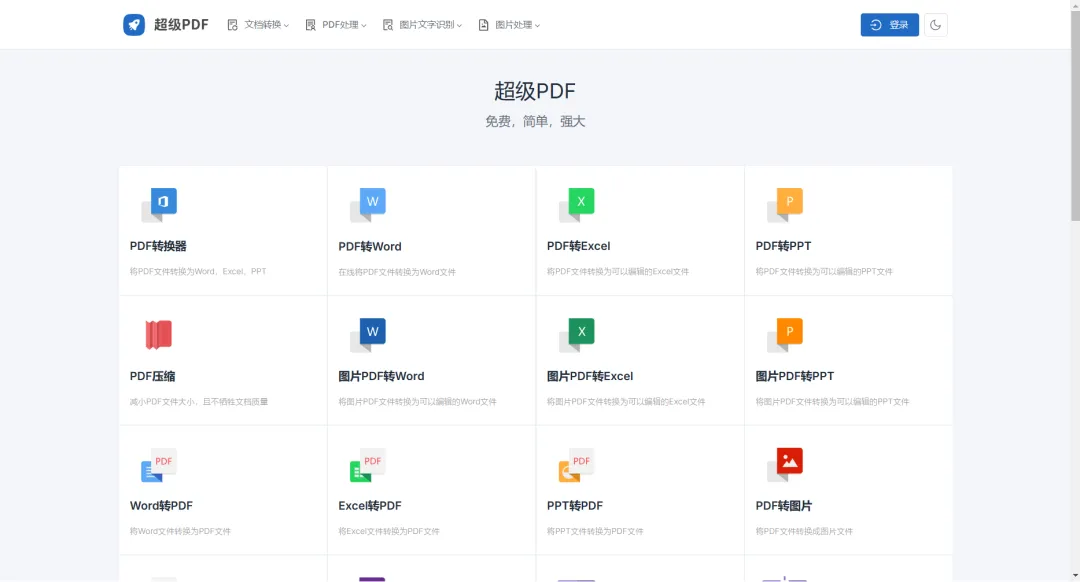1080x582 pixels.
Task: Expand the 图片处理 dropdown chevron
Action: click(x=537, y=25)
